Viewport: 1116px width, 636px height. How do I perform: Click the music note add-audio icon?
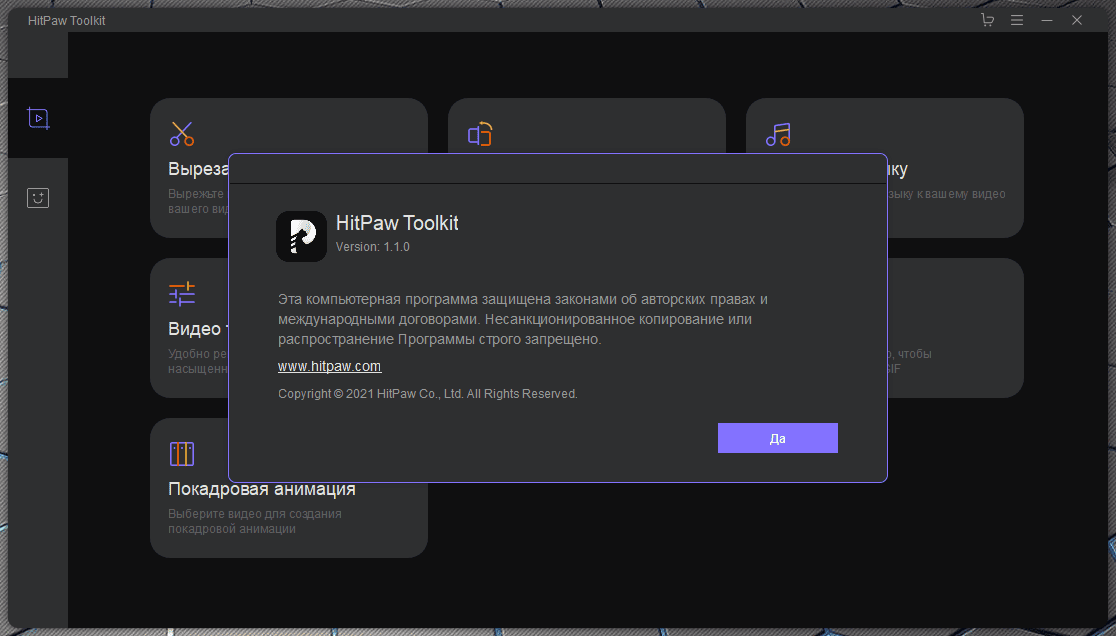click(x=778, y=134)
